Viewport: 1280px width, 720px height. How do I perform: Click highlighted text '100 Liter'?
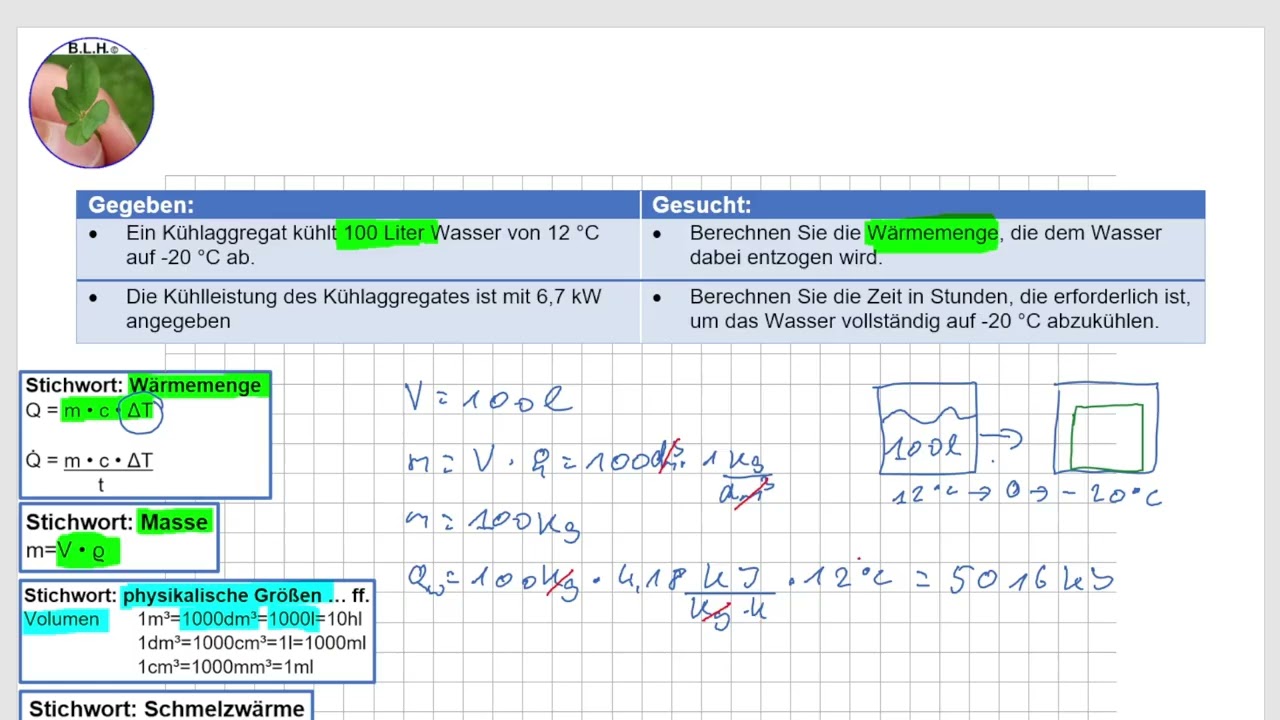(385, 233)
